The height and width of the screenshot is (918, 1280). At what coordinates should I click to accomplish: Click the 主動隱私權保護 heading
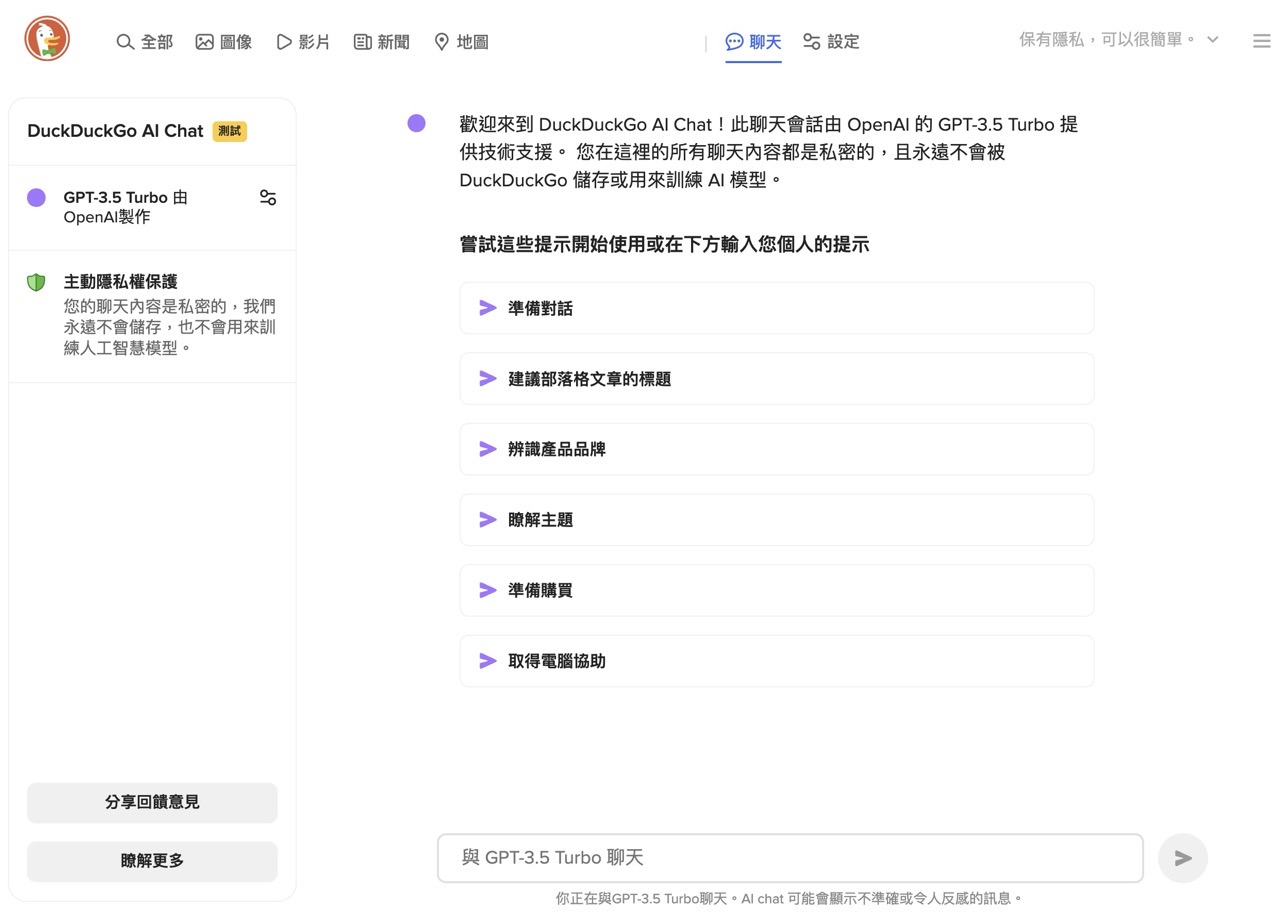[120, 282]
